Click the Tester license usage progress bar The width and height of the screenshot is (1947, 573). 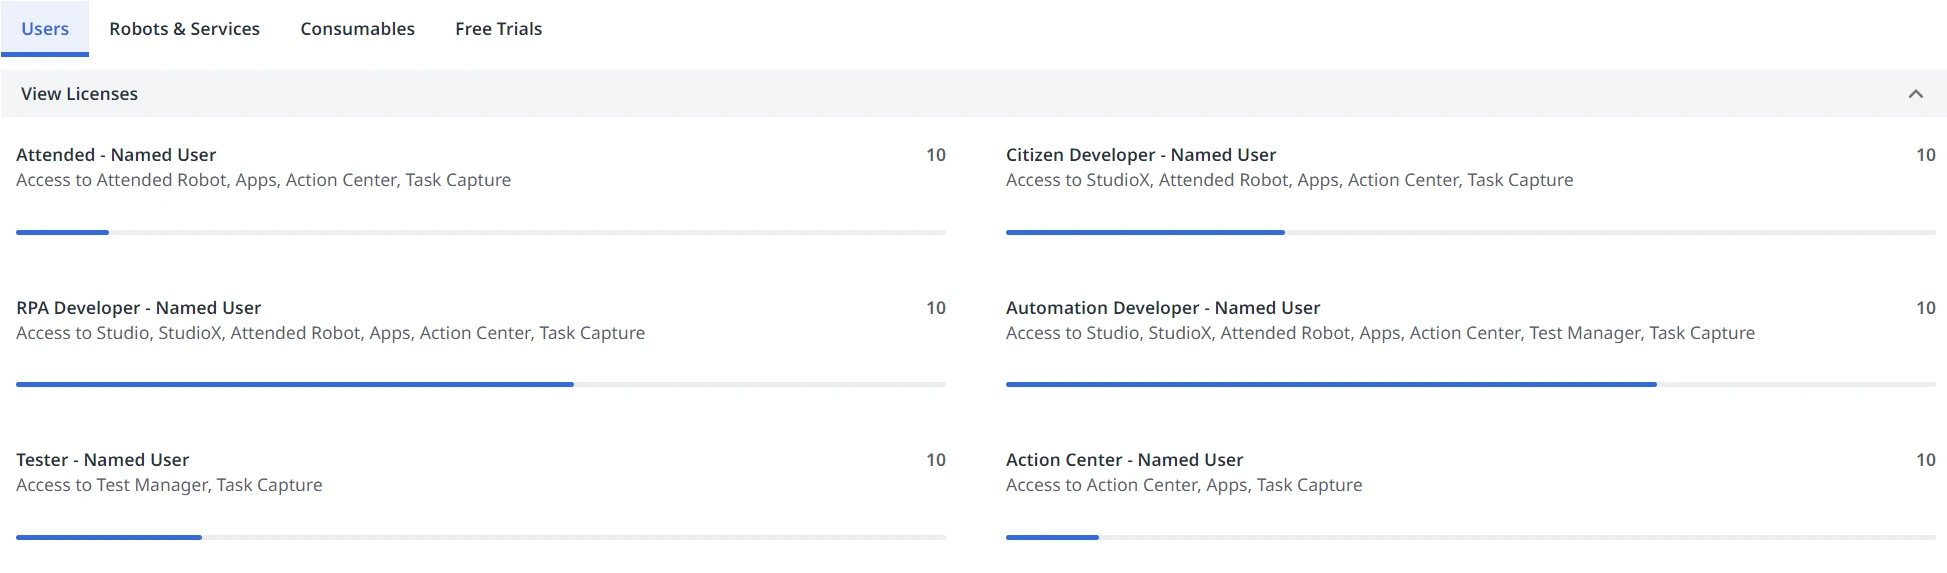point(481,537)
